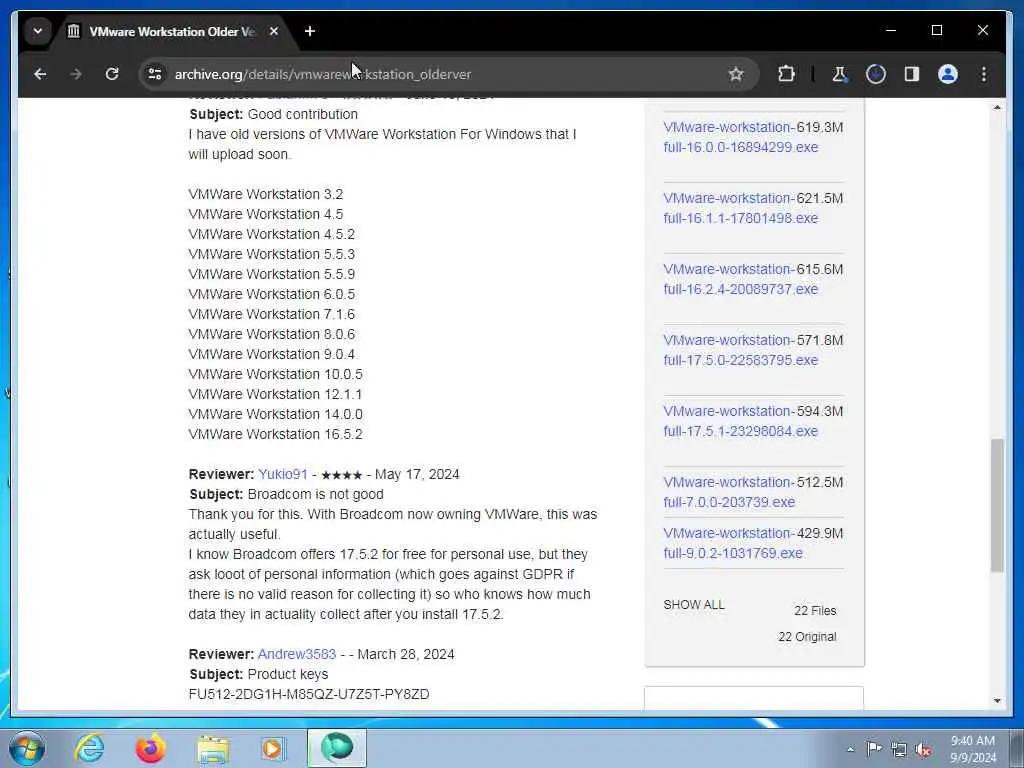Reload the archive.org page
The width and height of the screenshot is (1024, 768).
point(112,74)
